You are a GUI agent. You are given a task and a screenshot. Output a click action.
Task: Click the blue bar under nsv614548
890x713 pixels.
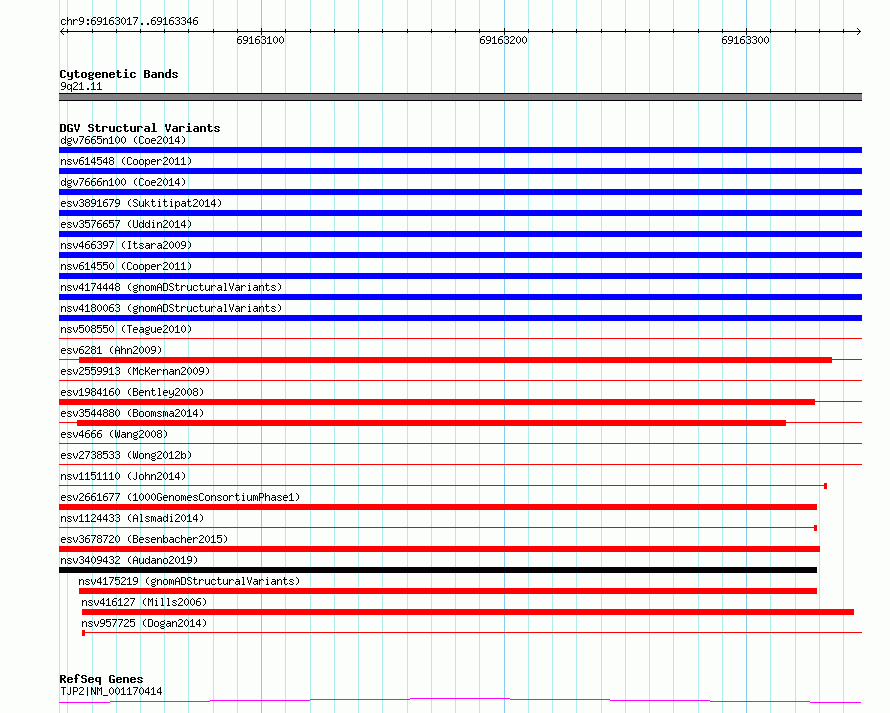tap(460, 171)
